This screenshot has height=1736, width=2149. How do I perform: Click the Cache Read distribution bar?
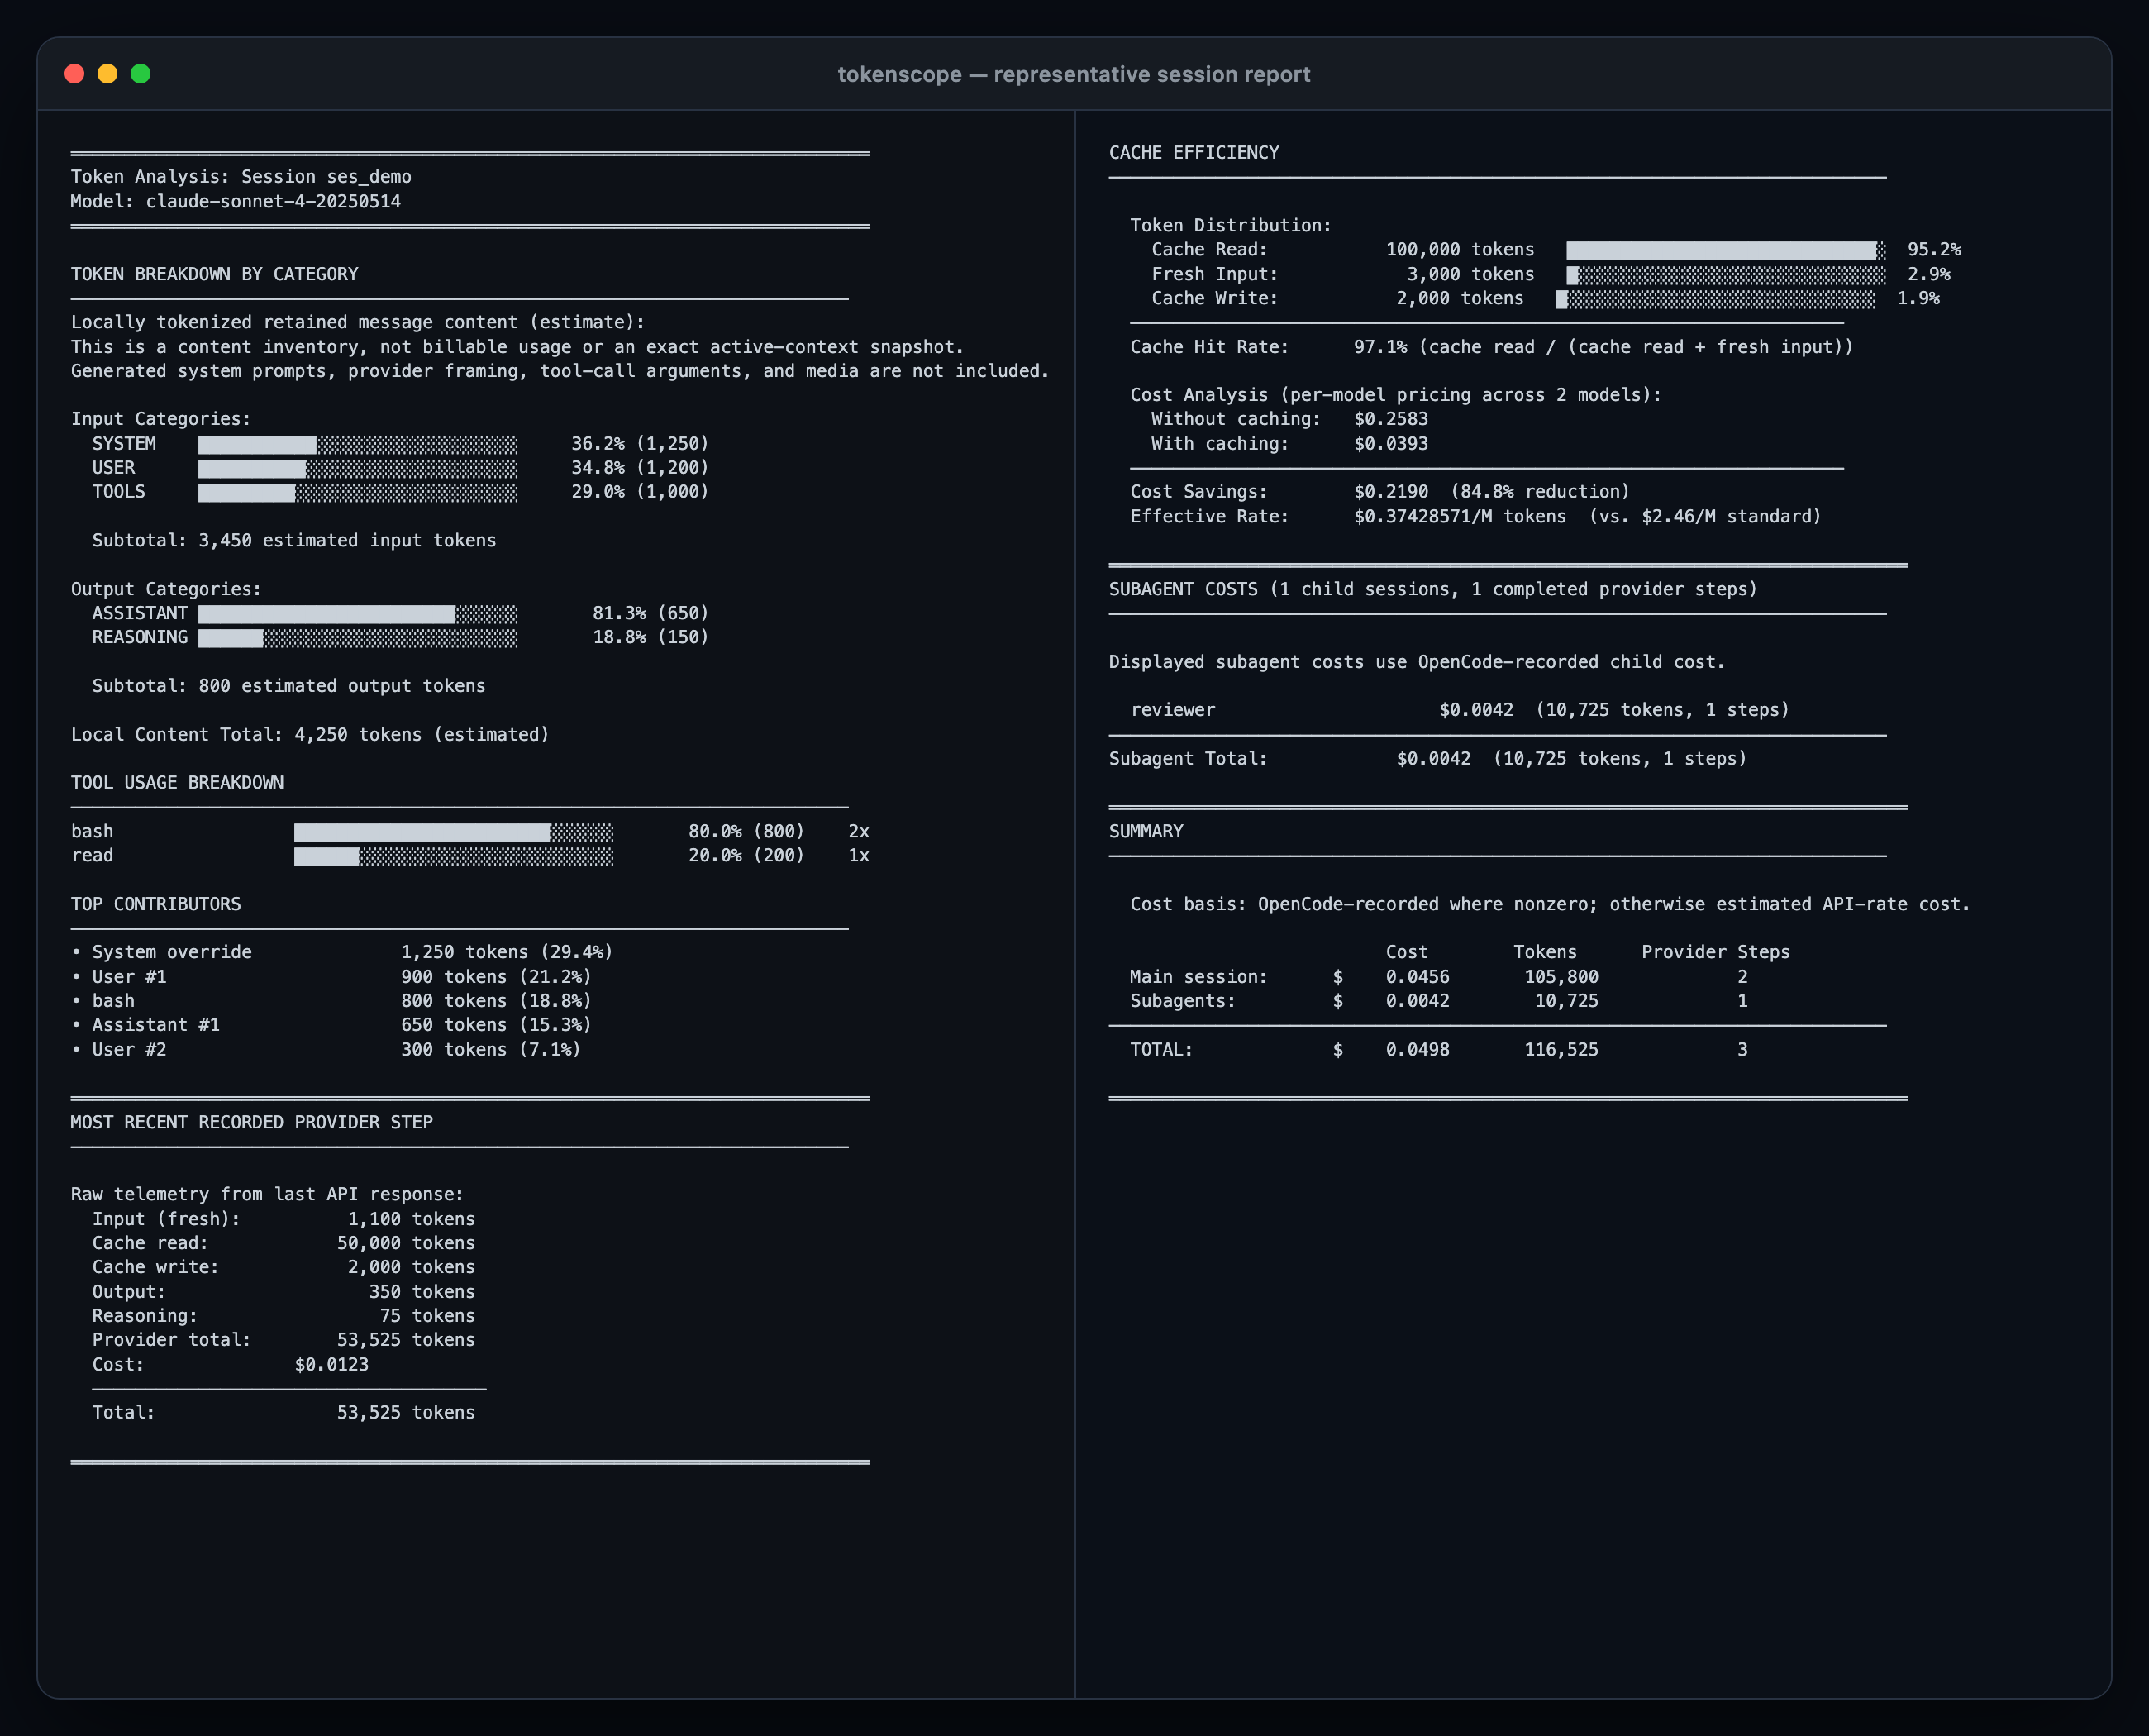[1726, 250]
